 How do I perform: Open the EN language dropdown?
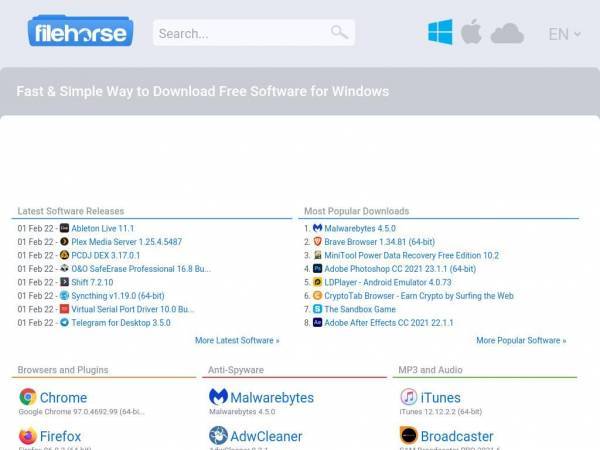coord(564,34)
